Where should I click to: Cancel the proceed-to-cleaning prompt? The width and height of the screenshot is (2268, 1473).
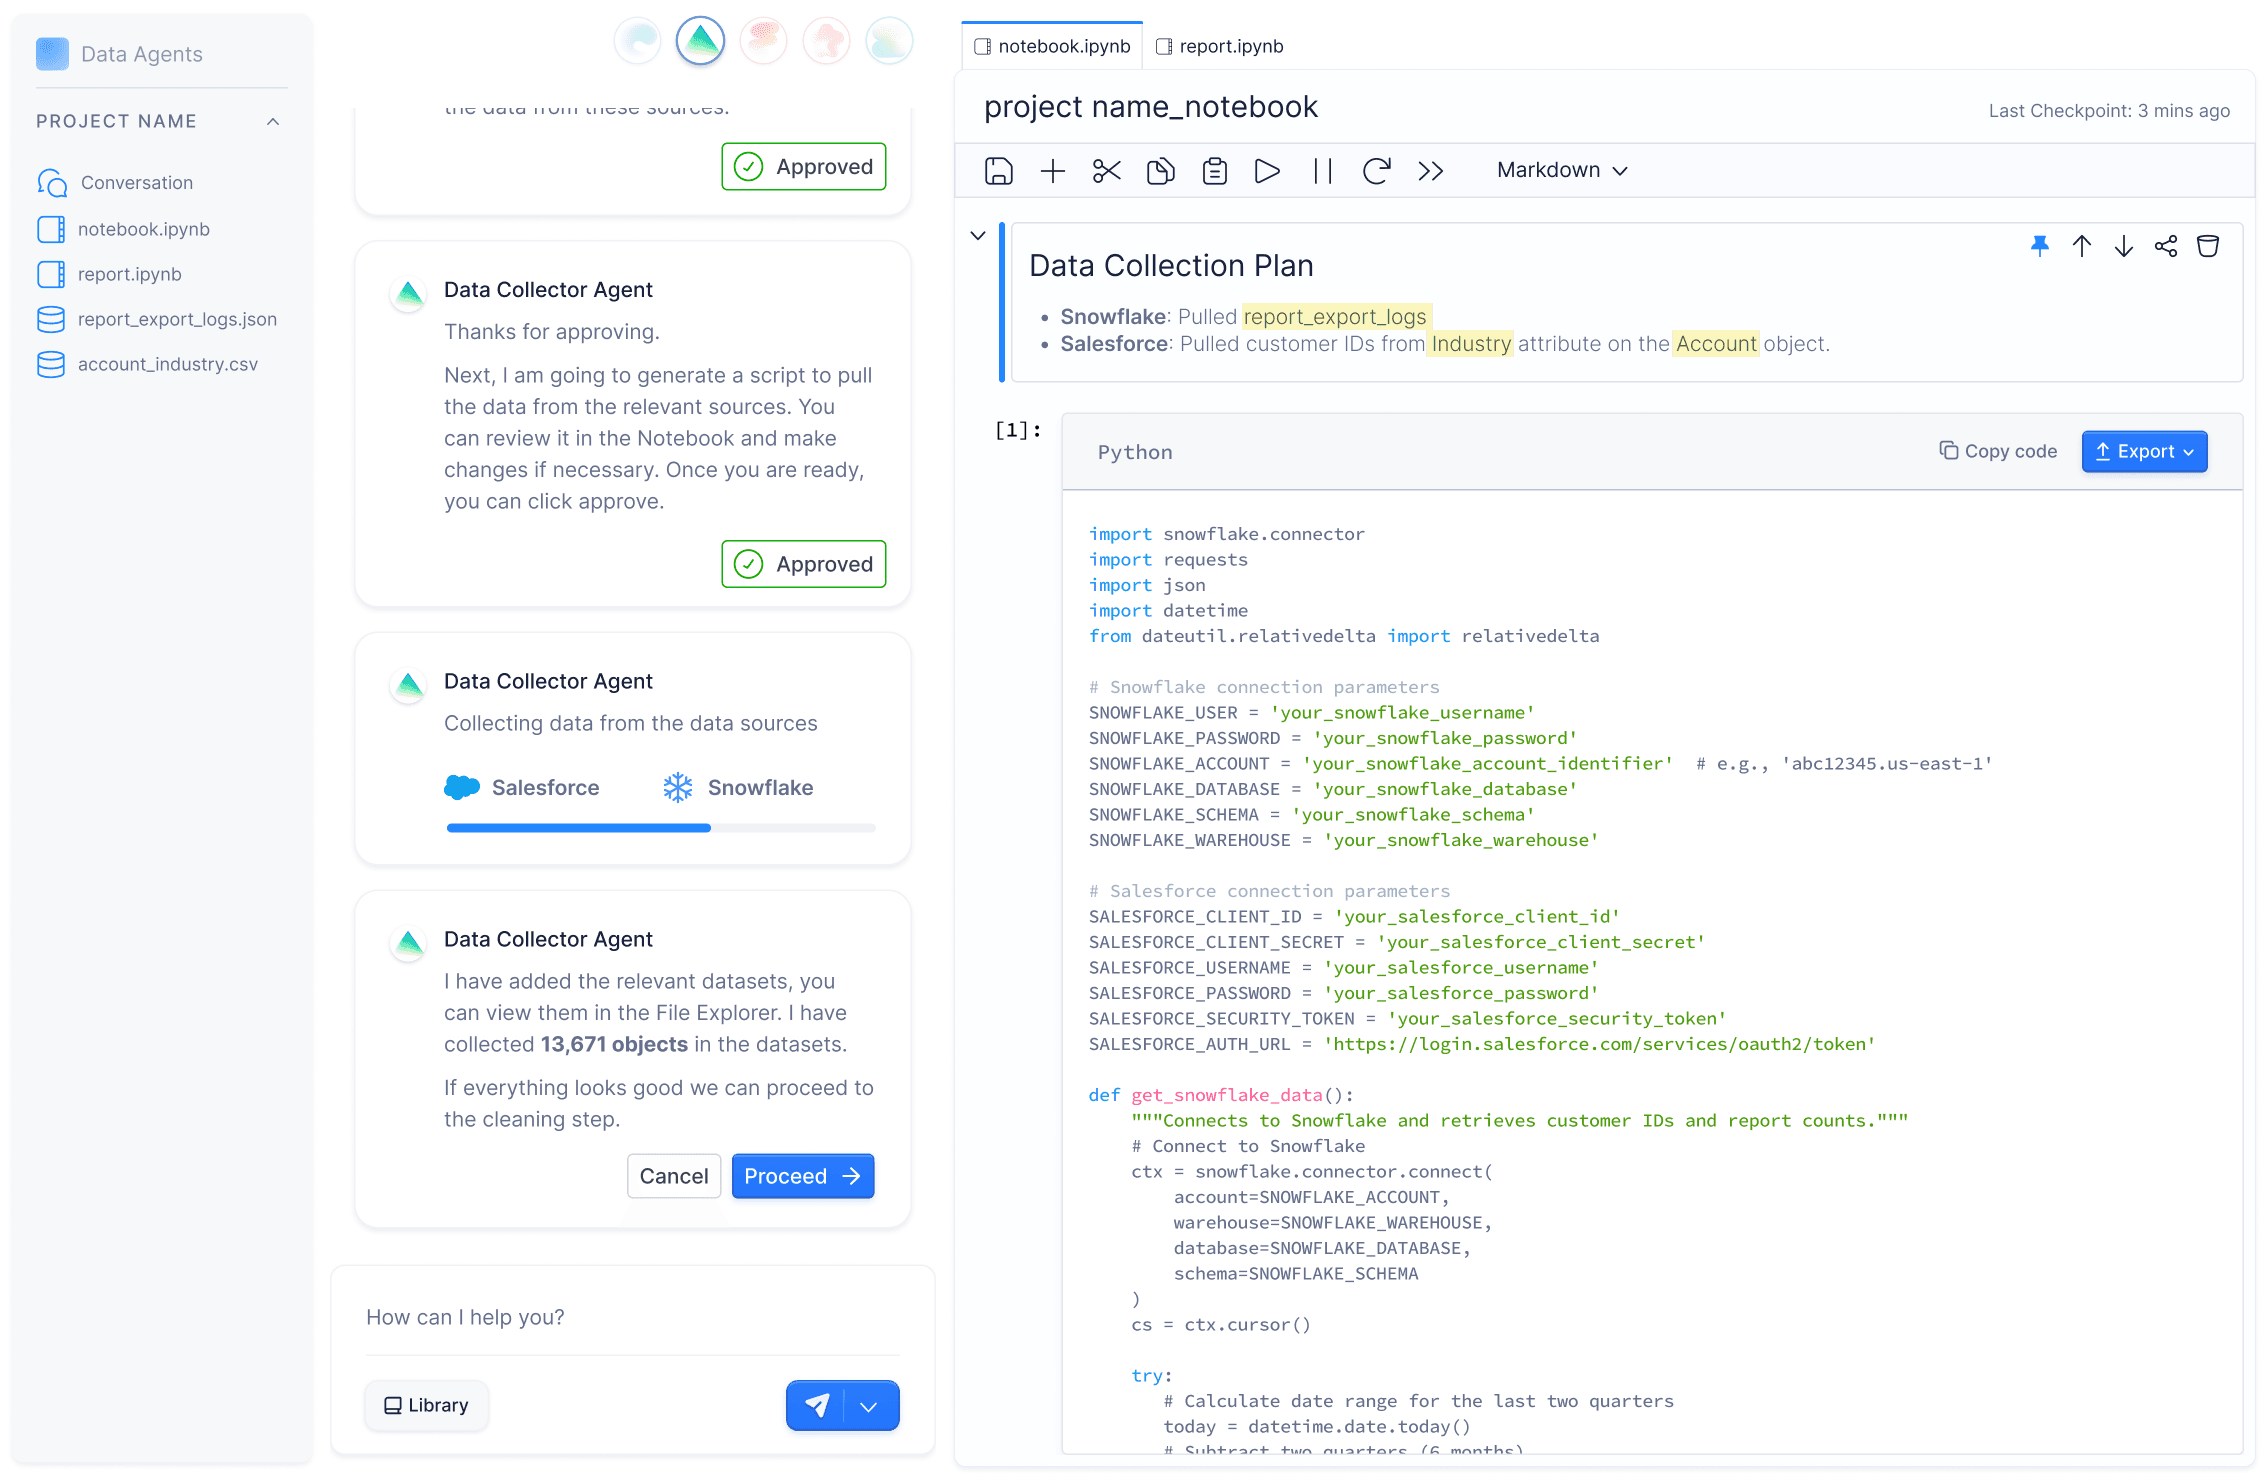tap(674, 1176)
